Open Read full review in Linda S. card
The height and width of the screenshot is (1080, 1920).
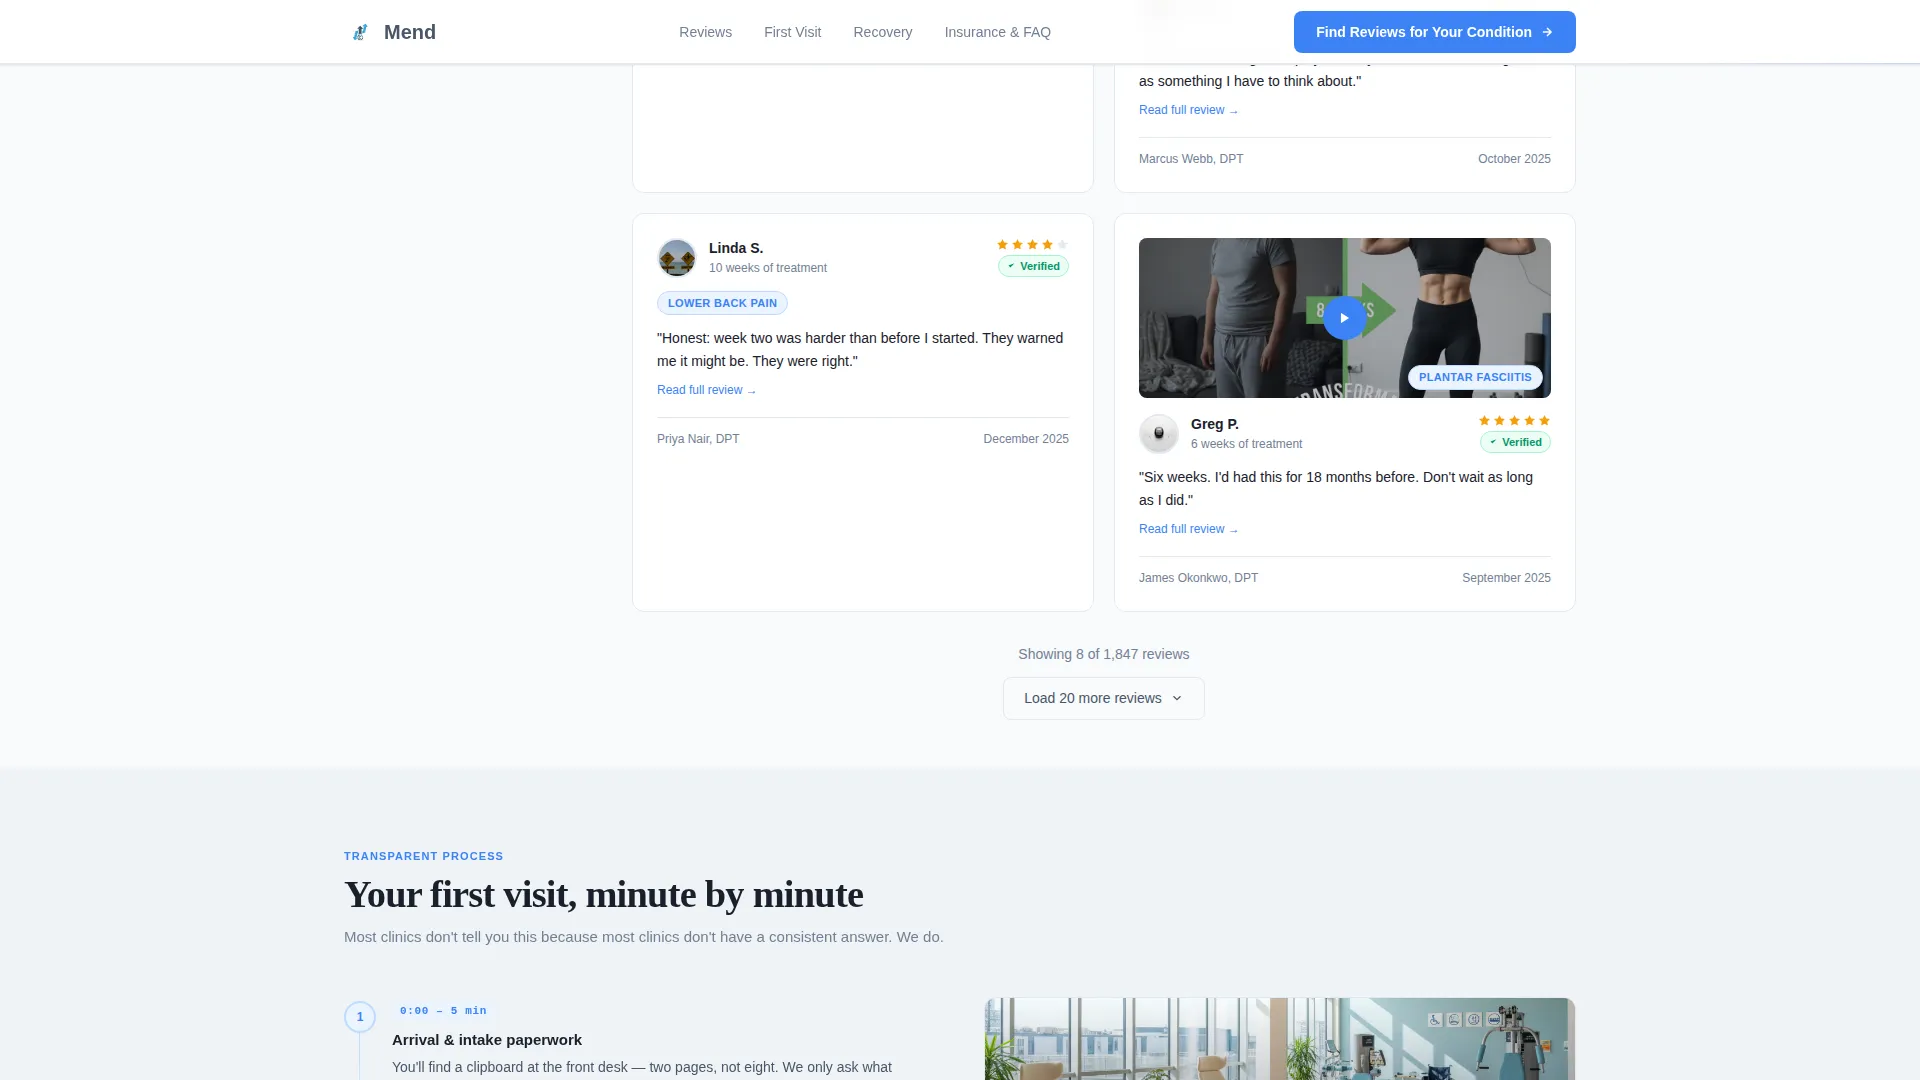(706, 390)
